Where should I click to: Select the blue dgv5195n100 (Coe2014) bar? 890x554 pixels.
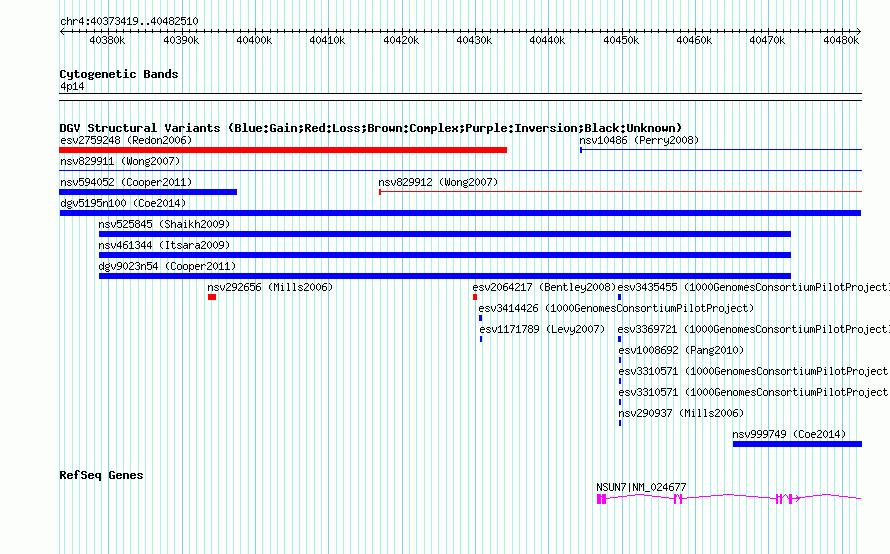460,213
